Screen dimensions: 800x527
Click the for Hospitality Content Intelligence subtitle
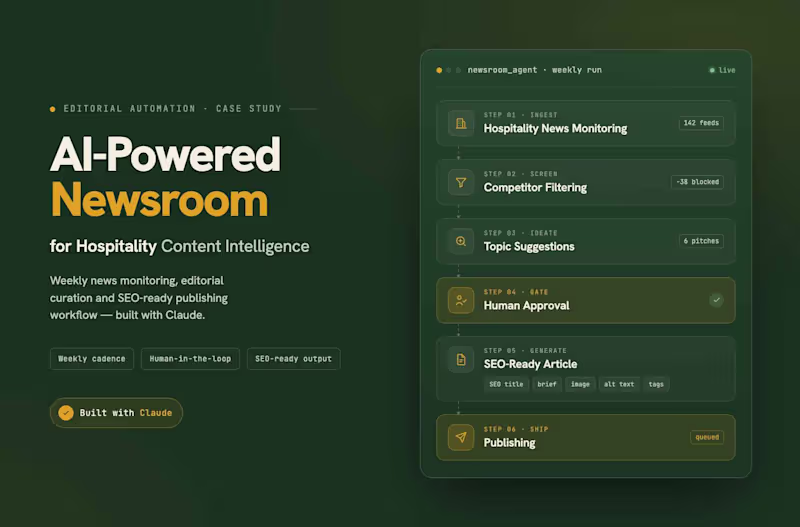(180, 246)
